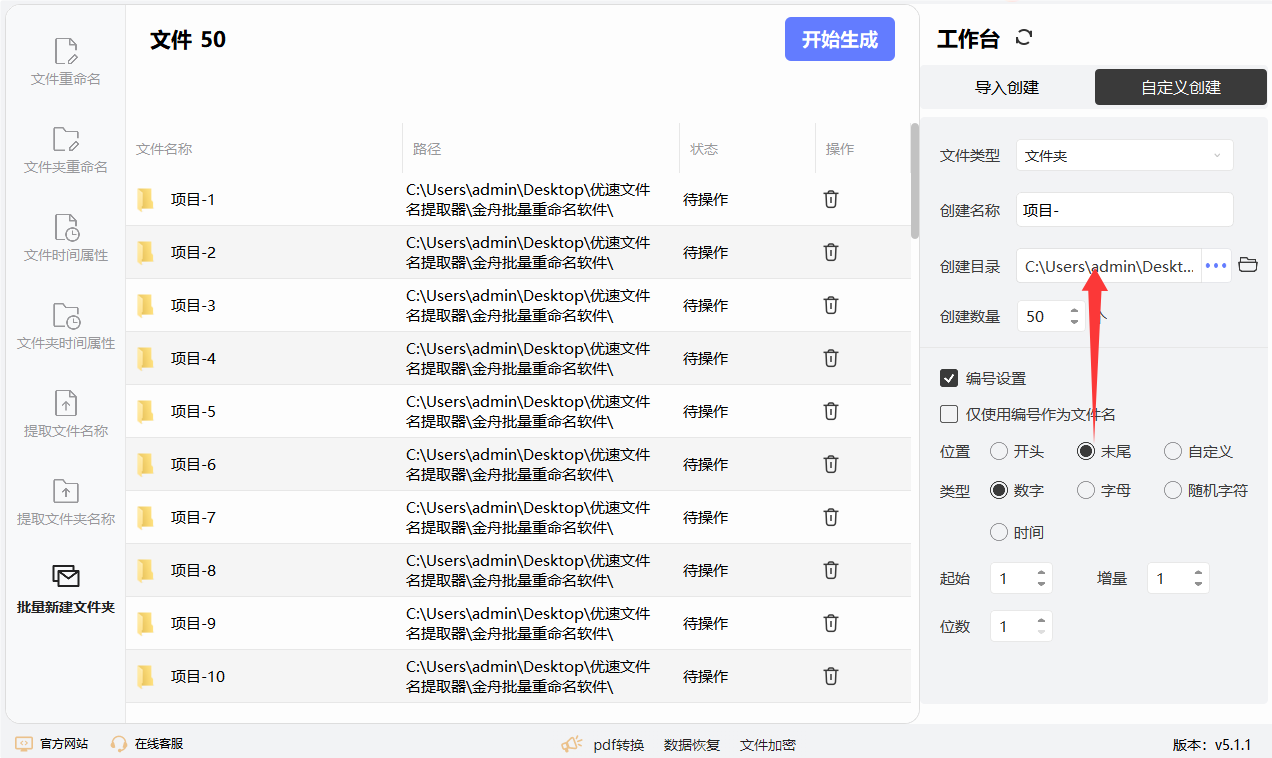Screen dimensions: 1272x758
Task: Switch to the 导入创建 tab
Action: 1007,87
